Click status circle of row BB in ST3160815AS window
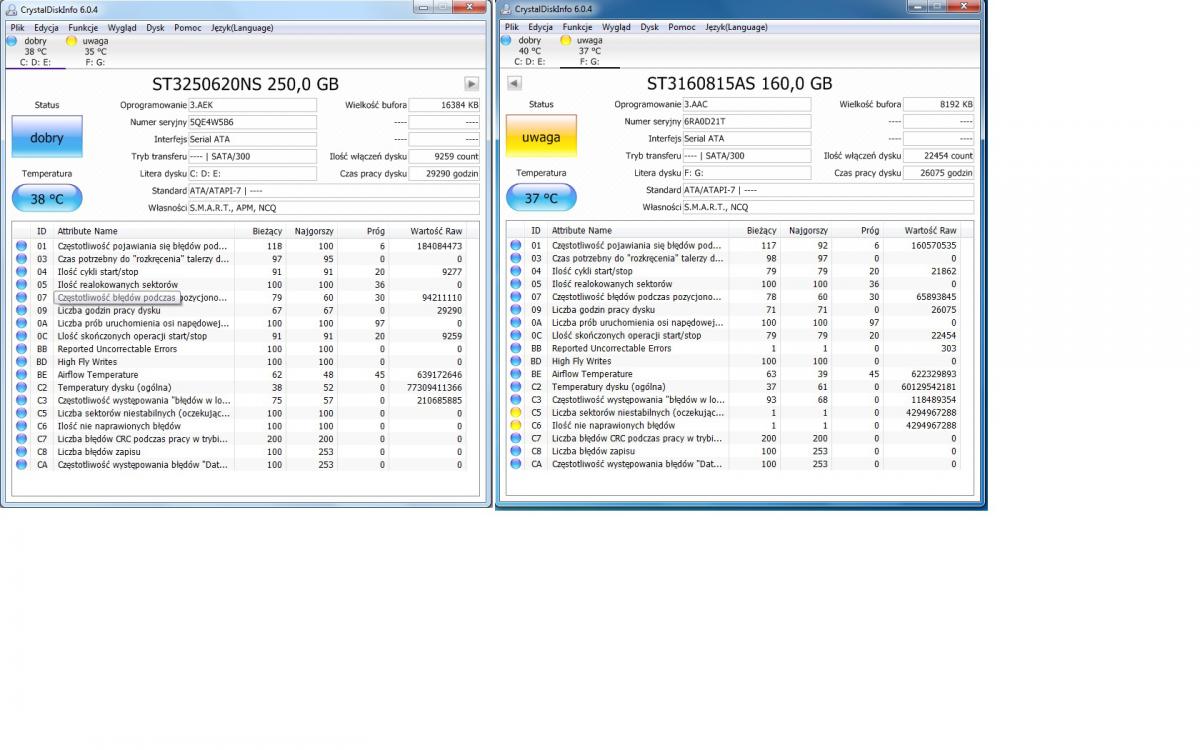1200x750 pixels. [x=516, y=348]
